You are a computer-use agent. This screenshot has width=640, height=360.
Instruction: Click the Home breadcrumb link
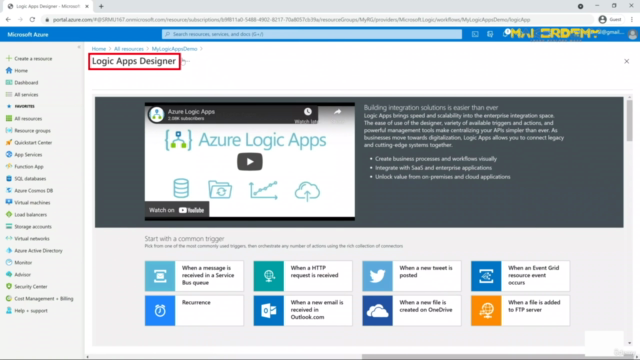click(x=99, y=49)
